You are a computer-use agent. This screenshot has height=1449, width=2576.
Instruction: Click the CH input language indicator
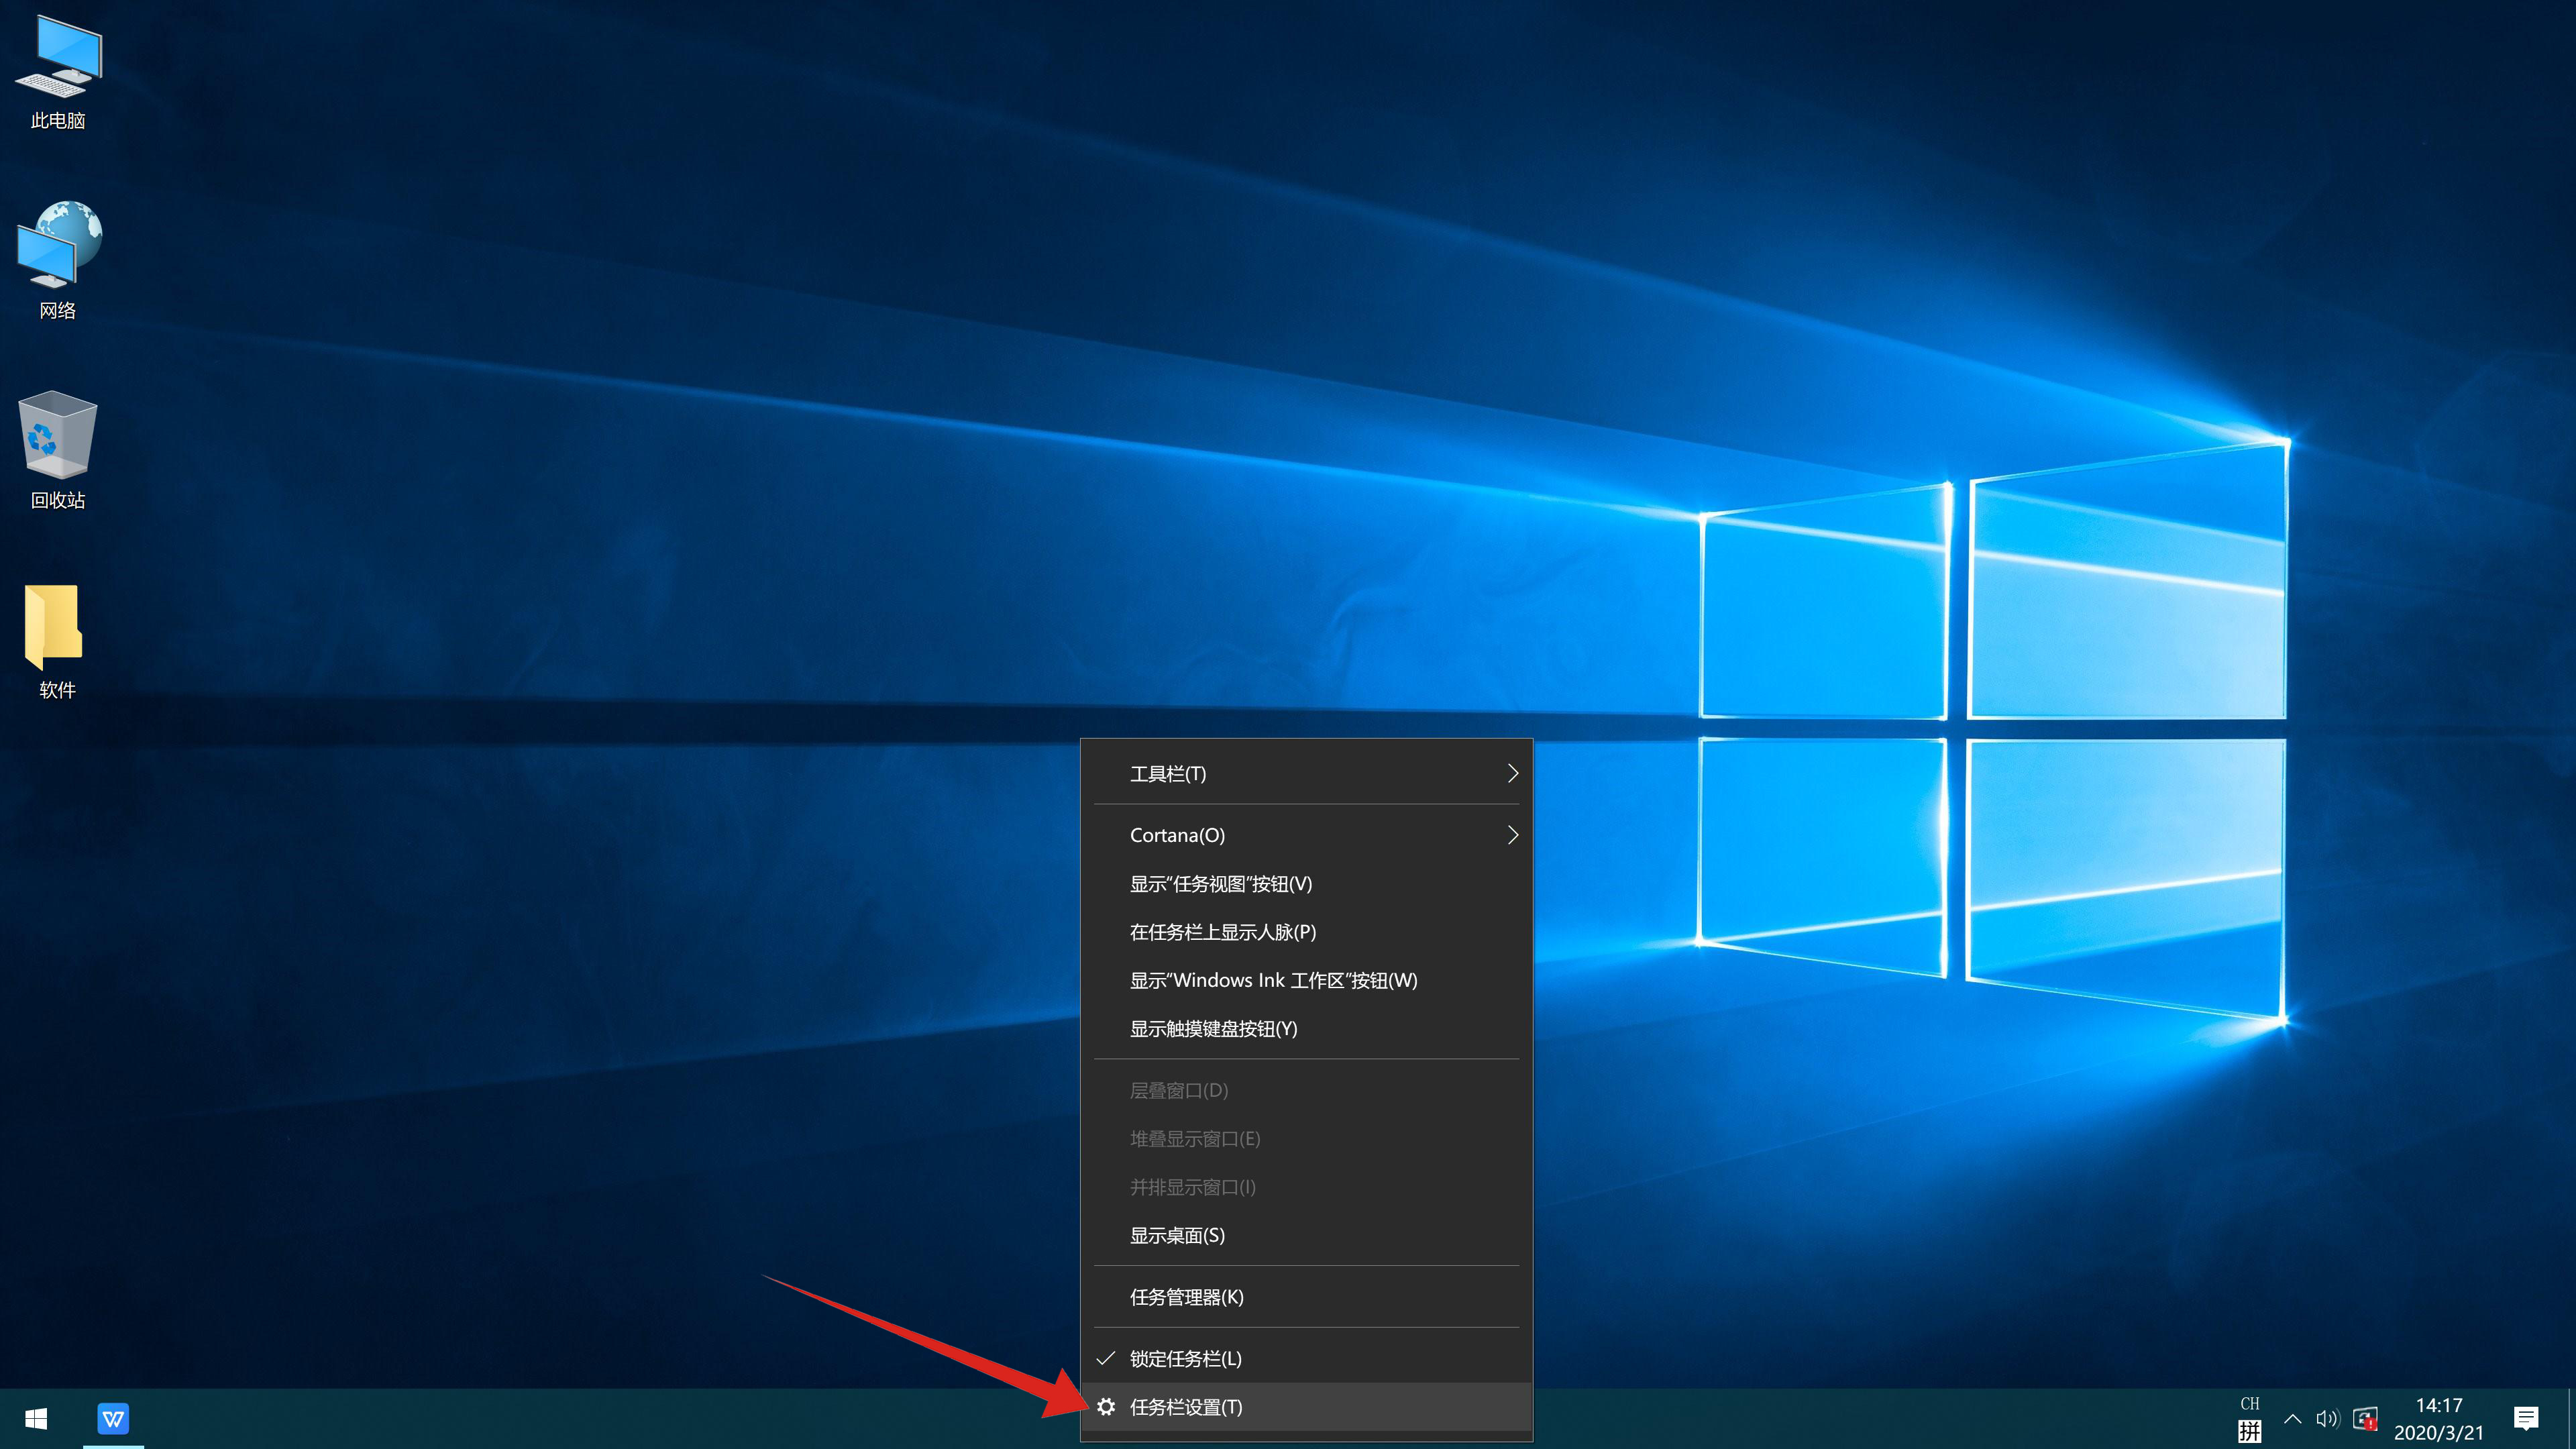click(2249, 1404)
